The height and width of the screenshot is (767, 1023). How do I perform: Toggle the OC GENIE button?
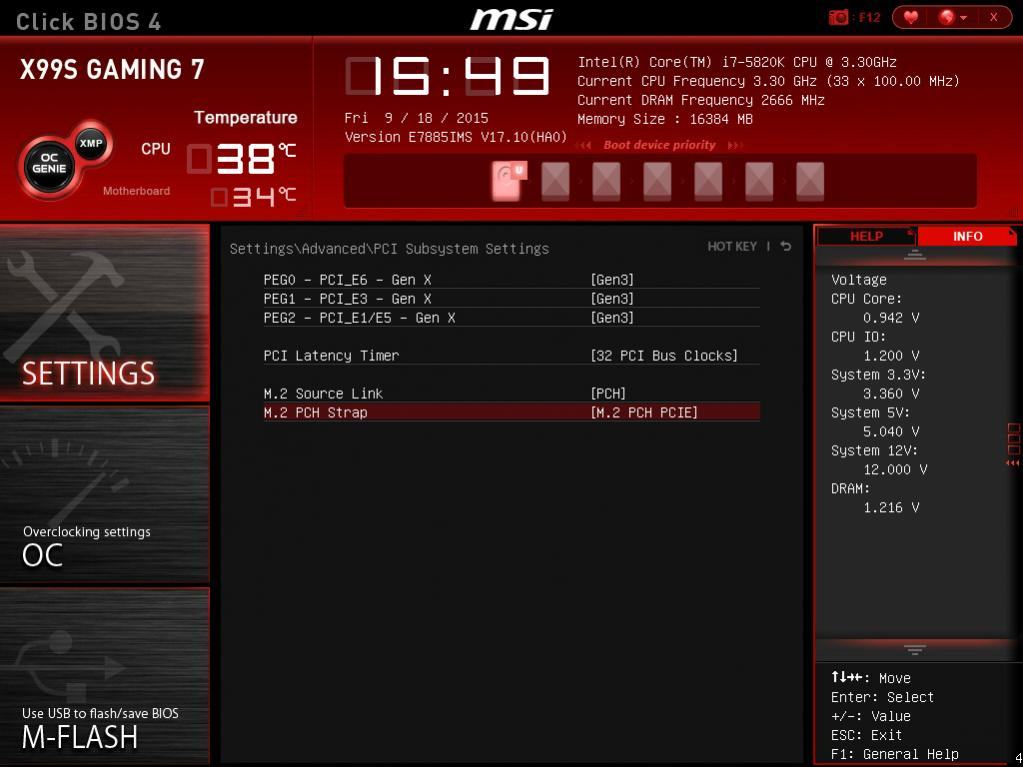[x=49, y=164]
